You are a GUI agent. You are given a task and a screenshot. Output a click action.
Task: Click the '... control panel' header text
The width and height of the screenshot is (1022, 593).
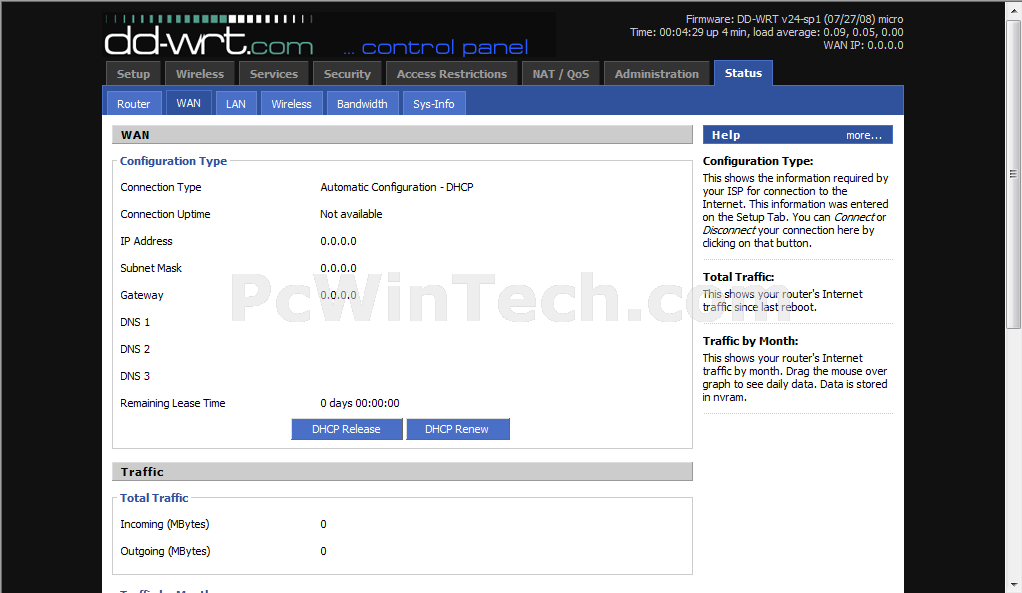[435, 47]
